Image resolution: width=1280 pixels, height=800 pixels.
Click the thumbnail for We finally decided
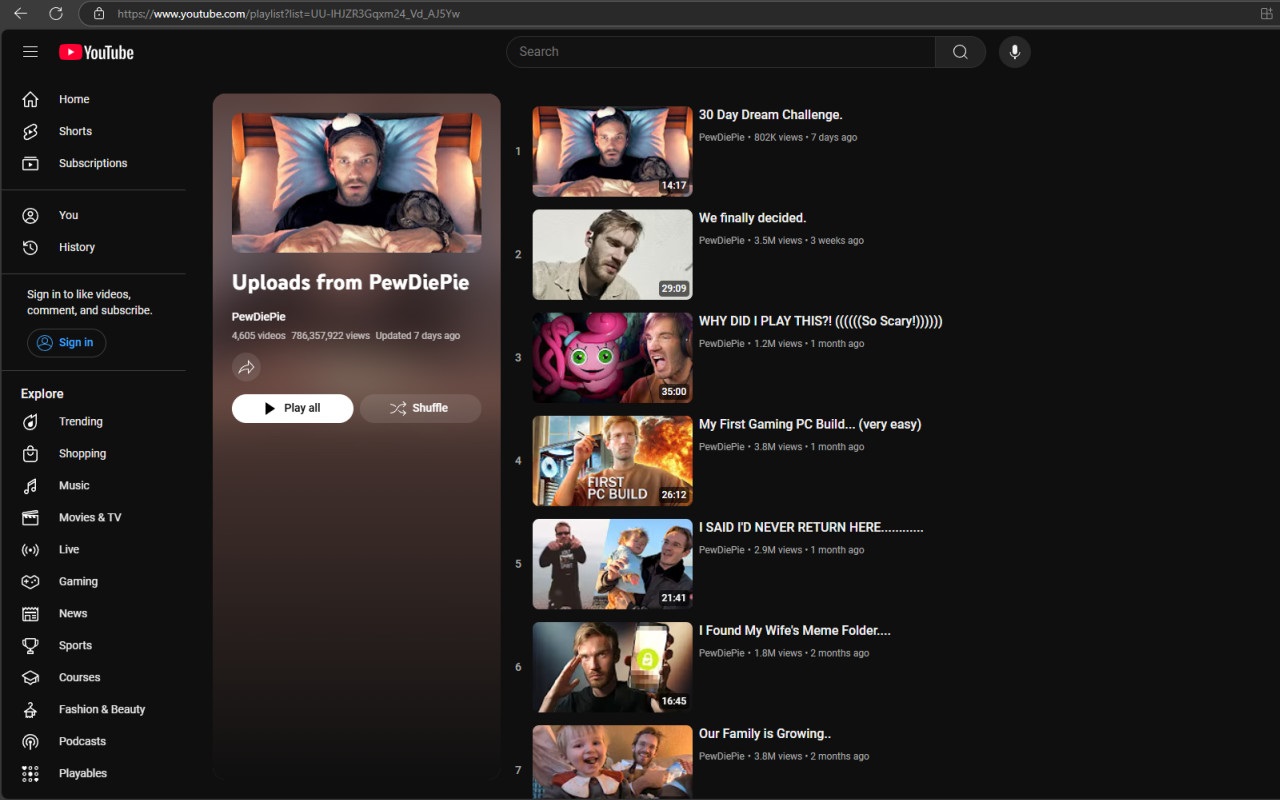[611, 254]
